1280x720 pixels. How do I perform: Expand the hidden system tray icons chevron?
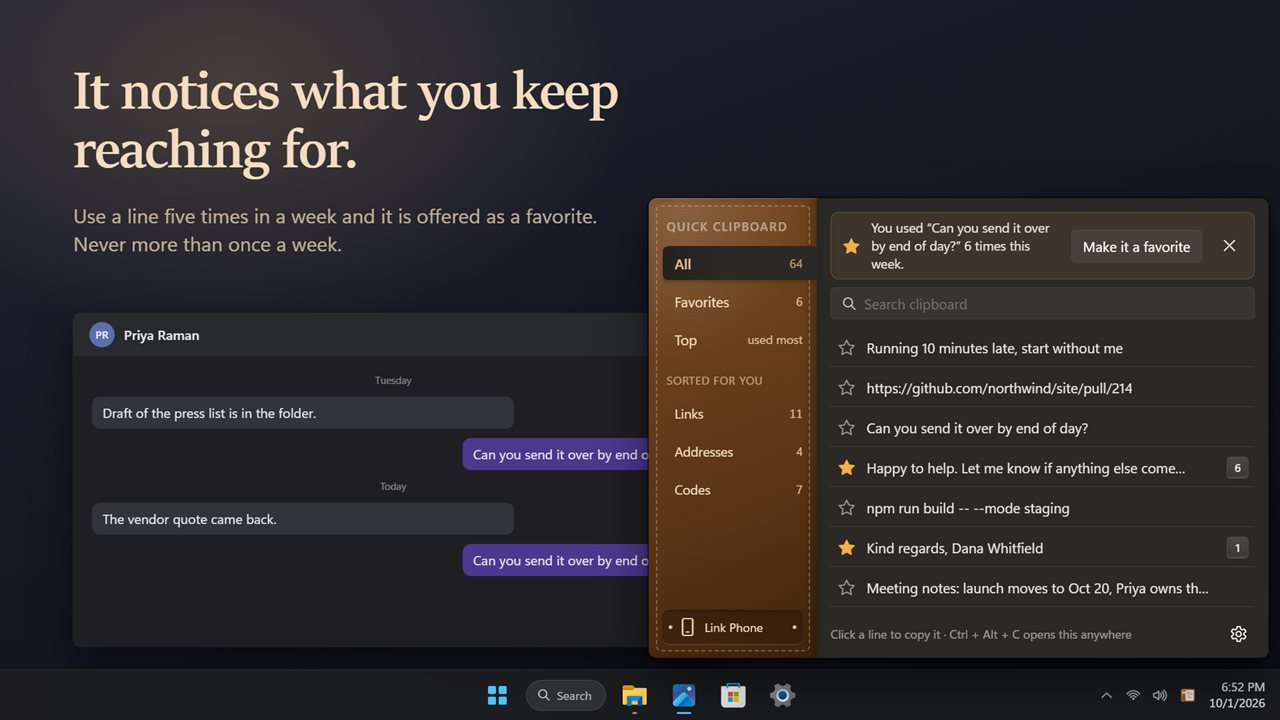[1106, 695]
